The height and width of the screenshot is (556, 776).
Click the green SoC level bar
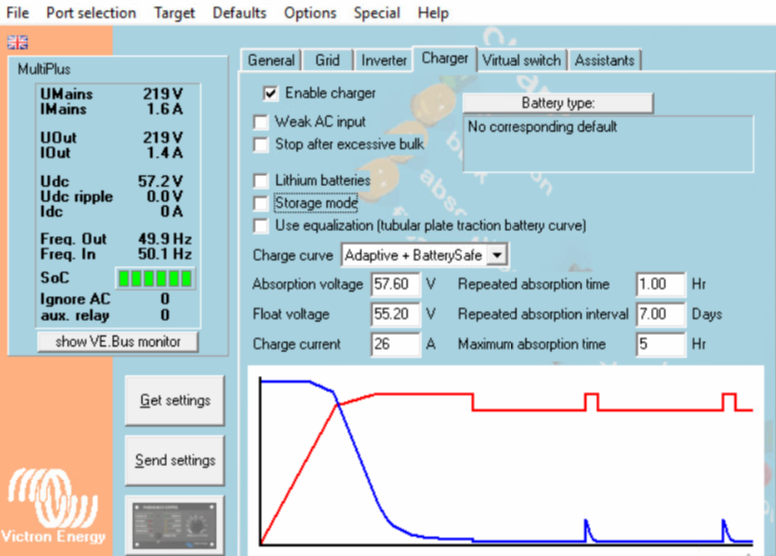(x=155, y=278)
